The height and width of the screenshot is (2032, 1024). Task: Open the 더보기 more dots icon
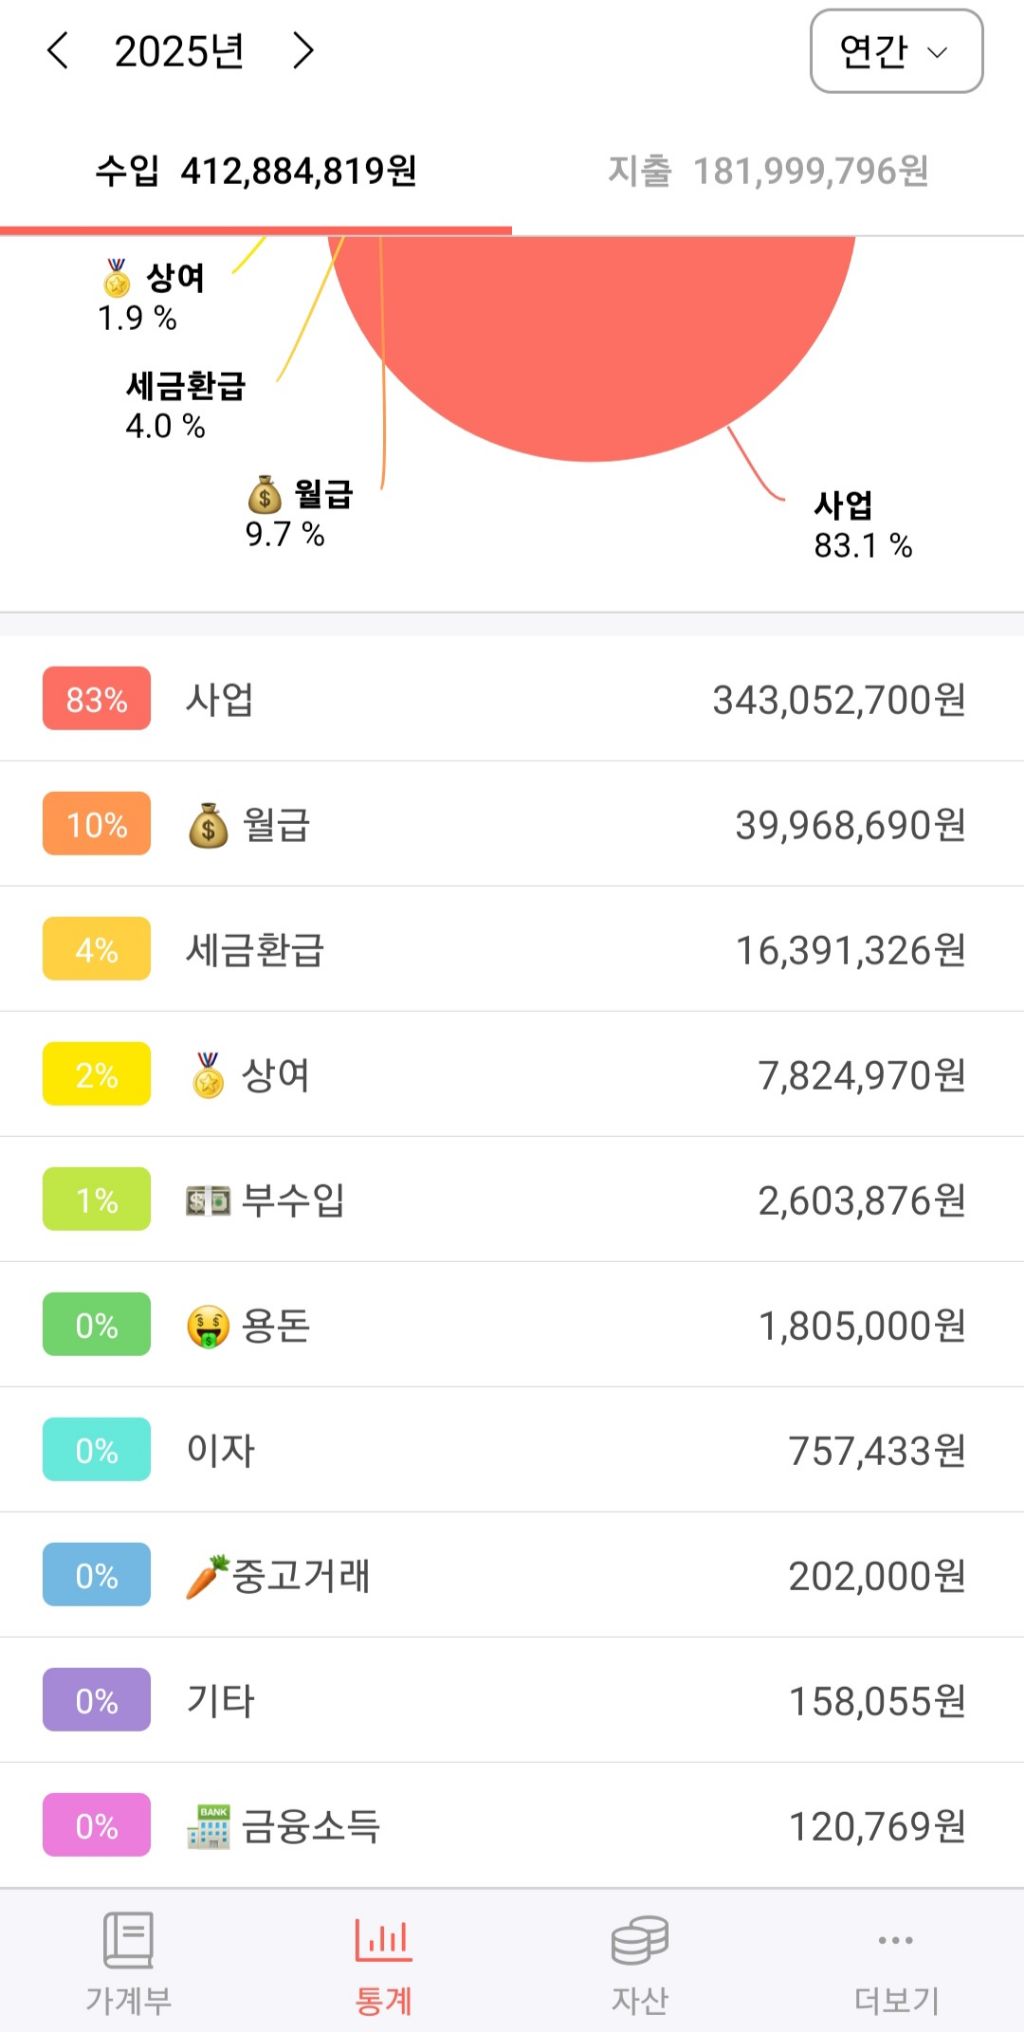895,1941
